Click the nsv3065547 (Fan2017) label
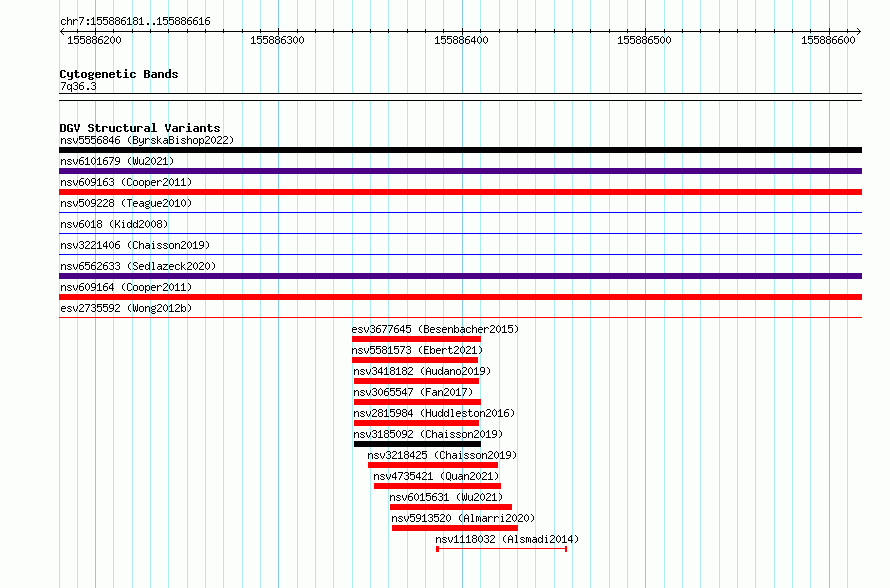 pyautogui.click(x=413, y=392)
